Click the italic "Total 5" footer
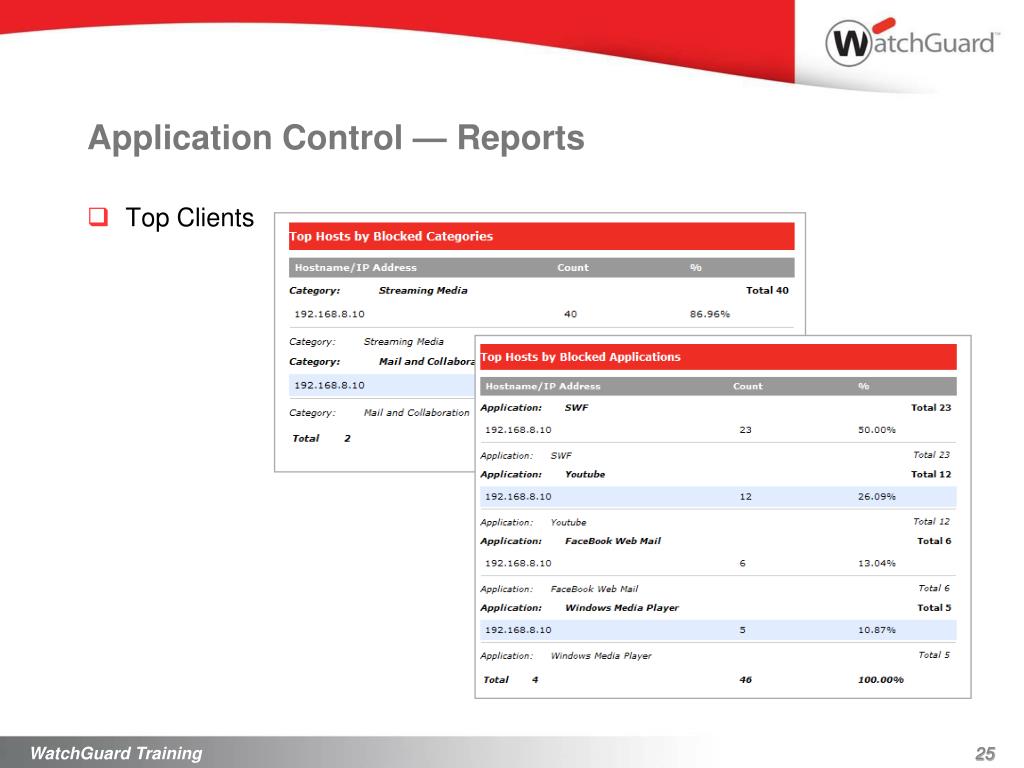1024x768 pixels. [934, 654]
